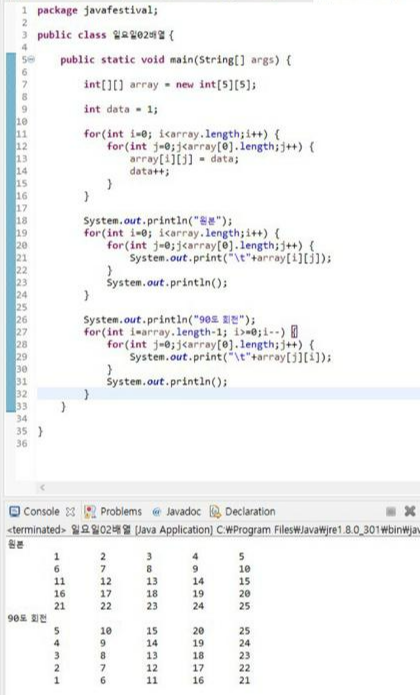Click the public class declaration line
This screenshot has width=420, height=695.
coord(105,35)
